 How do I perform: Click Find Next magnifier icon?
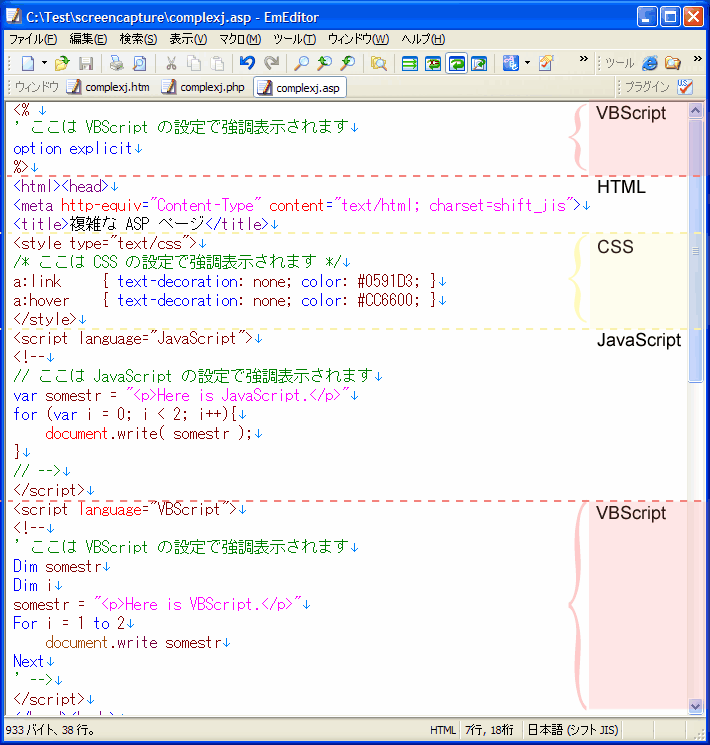click(325, 63)
